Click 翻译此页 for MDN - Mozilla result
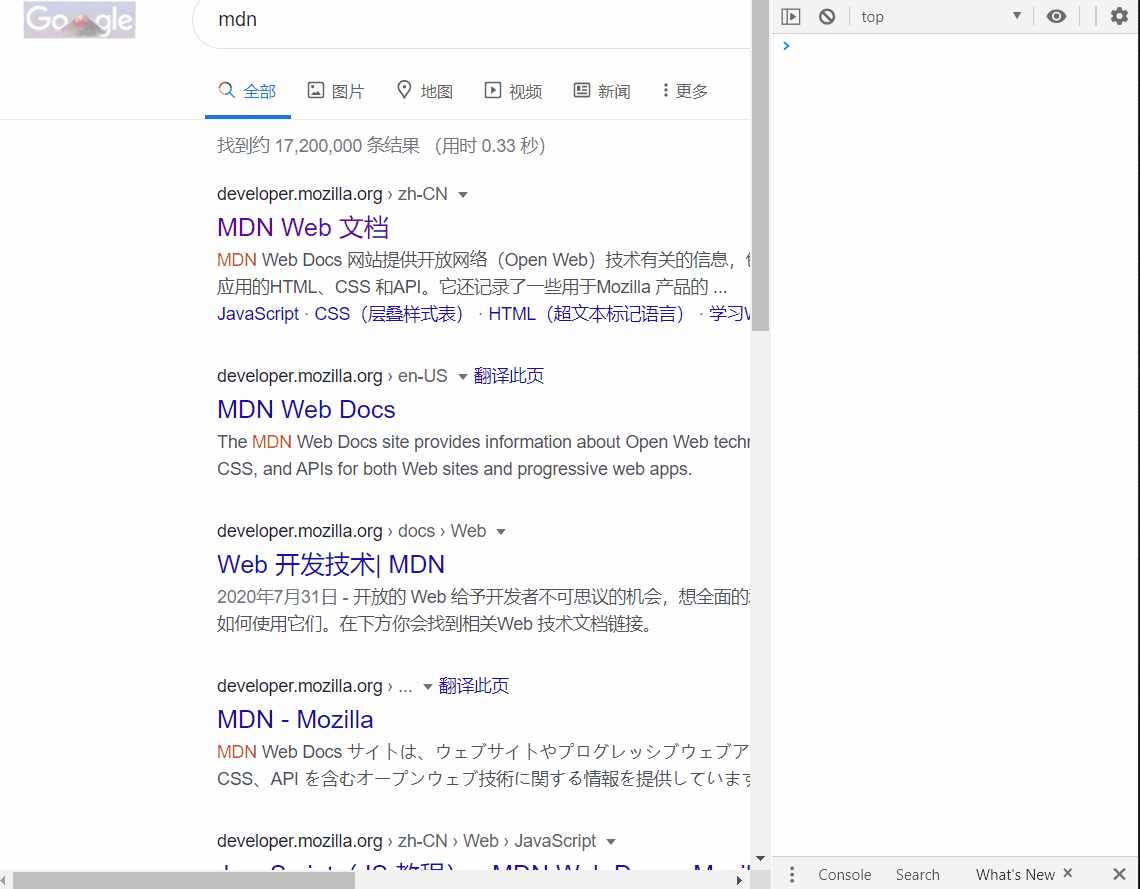The width and height of the screenshot is (1140, 889). (474, 685)
